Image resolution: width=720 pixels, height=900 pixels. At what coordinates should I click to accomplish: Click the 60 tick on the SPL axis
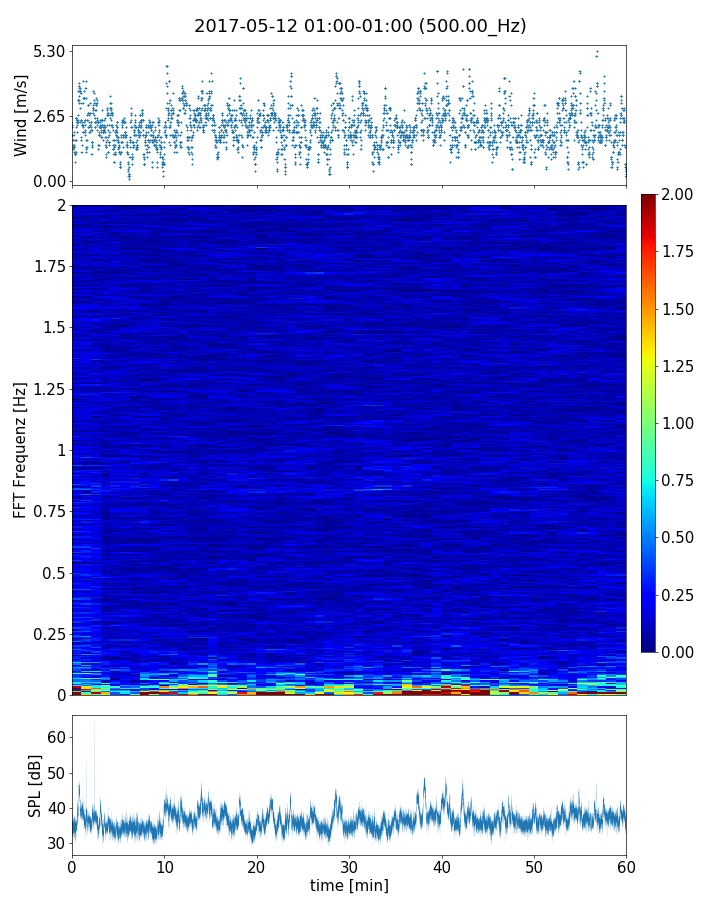[x=55, y=737]
